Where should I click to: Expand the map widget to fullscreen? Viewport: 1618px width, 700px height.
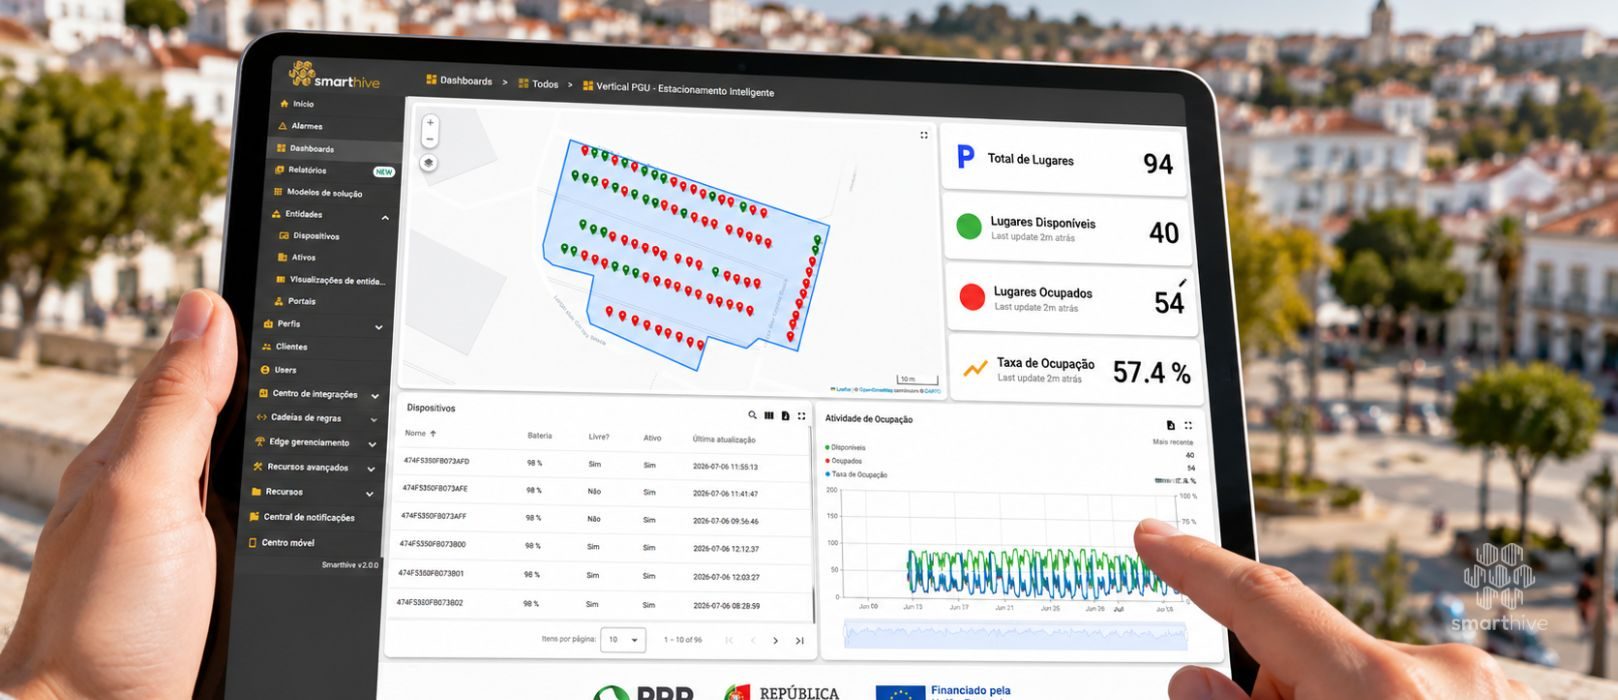pos(924,135)
